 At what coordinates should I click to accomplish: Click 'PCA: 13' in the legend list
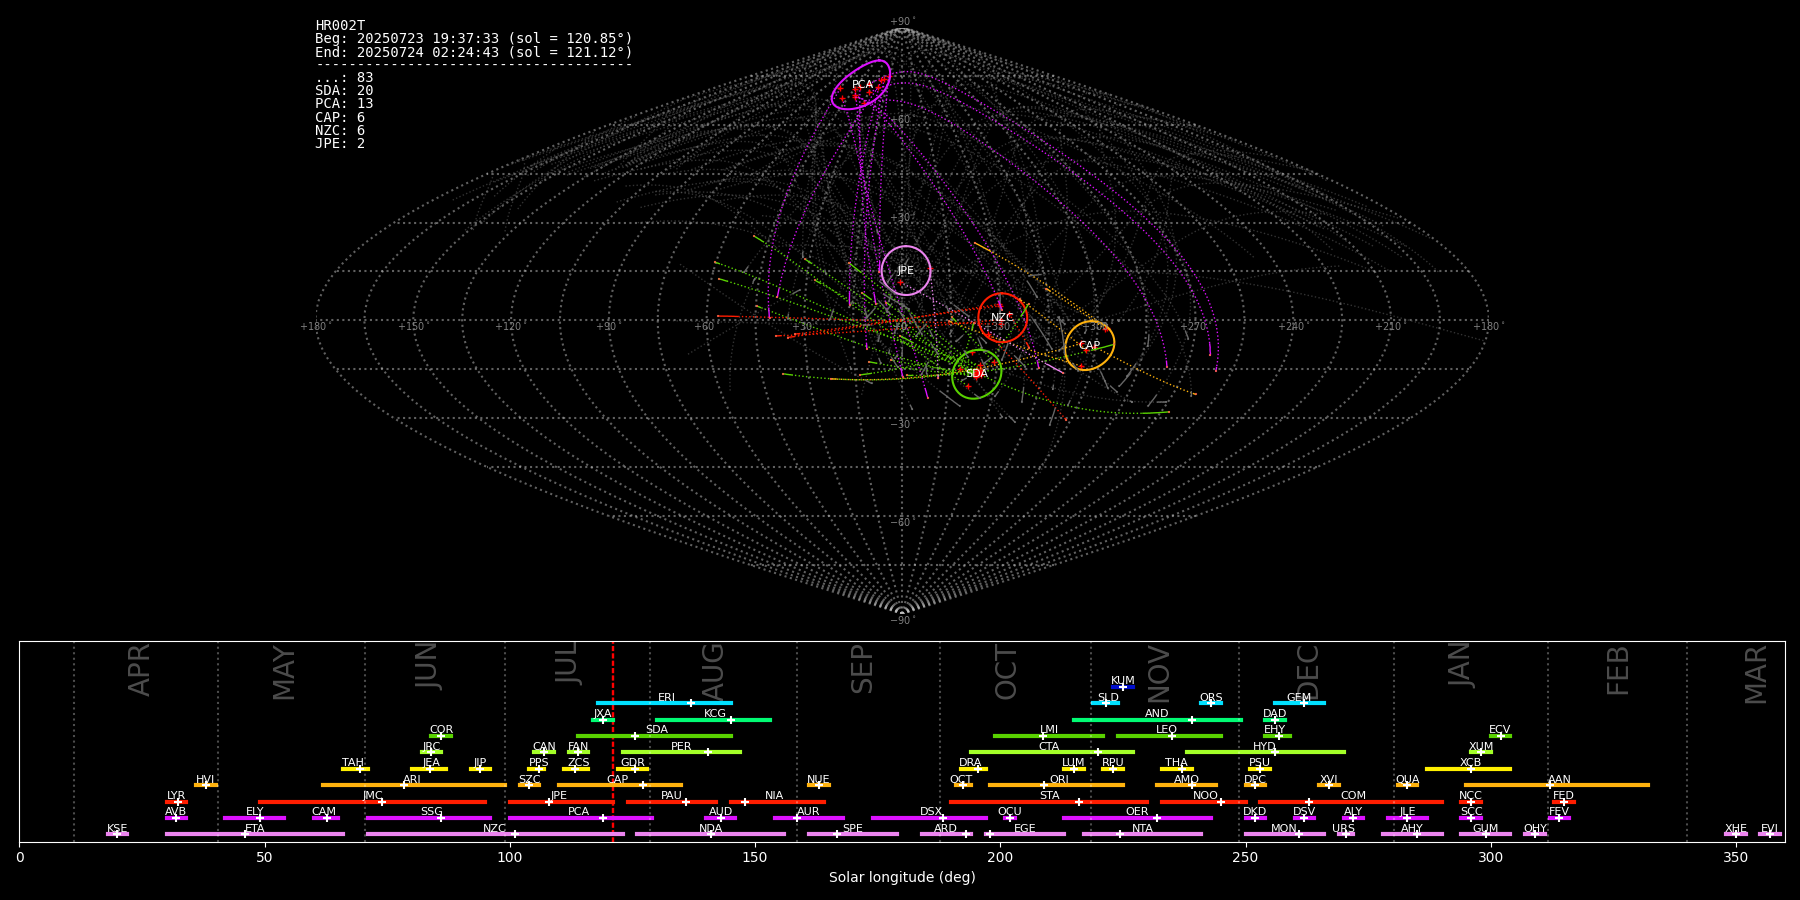tap(344, 104)
